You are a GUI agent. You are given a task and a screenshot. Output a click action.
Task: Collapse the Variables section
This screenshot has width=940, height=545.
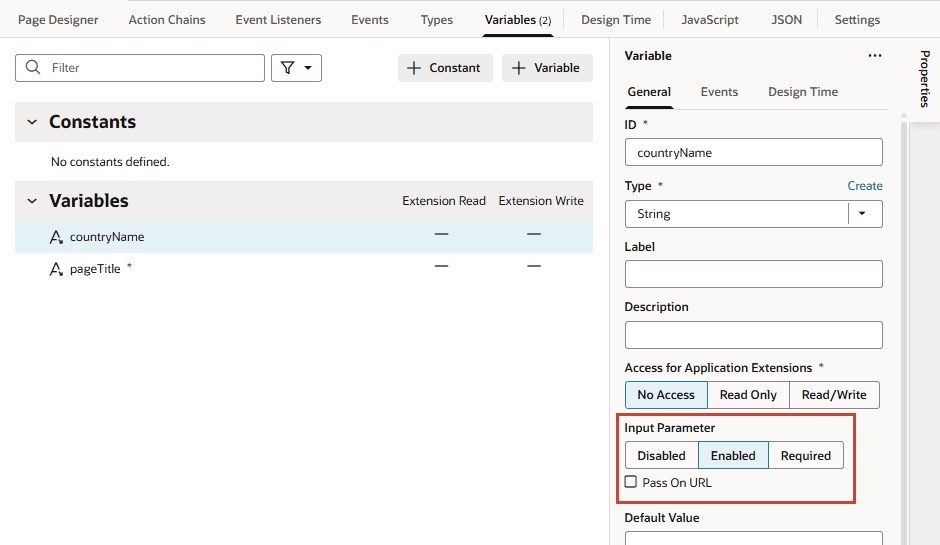pyautogui.click(x=32, y=201)
